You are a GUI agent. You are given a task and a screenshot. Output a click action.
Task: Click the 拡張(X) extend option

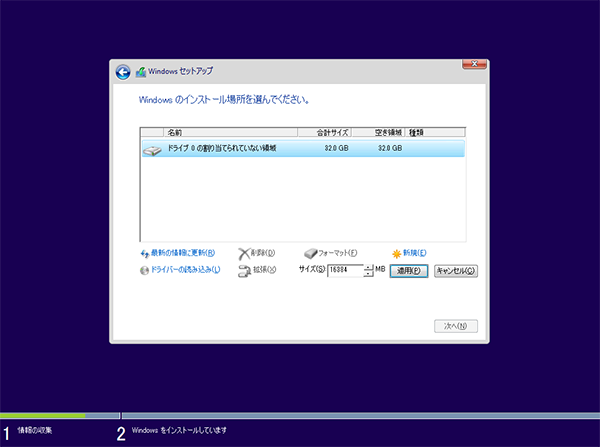(264, 269)
